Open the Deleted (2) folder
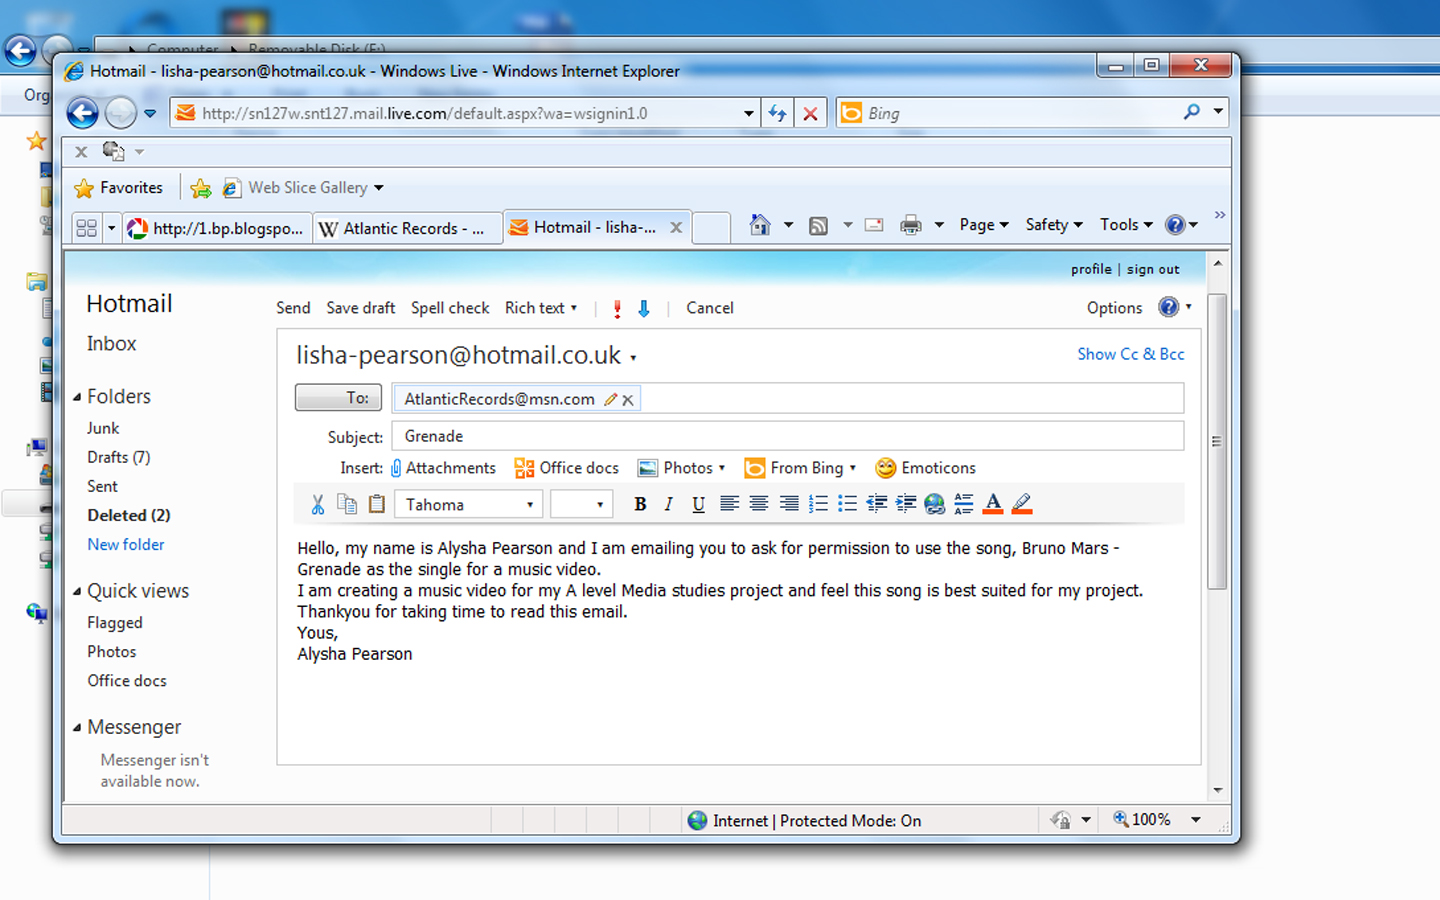The image size is (1440, 900). click(x=129, y=515)
